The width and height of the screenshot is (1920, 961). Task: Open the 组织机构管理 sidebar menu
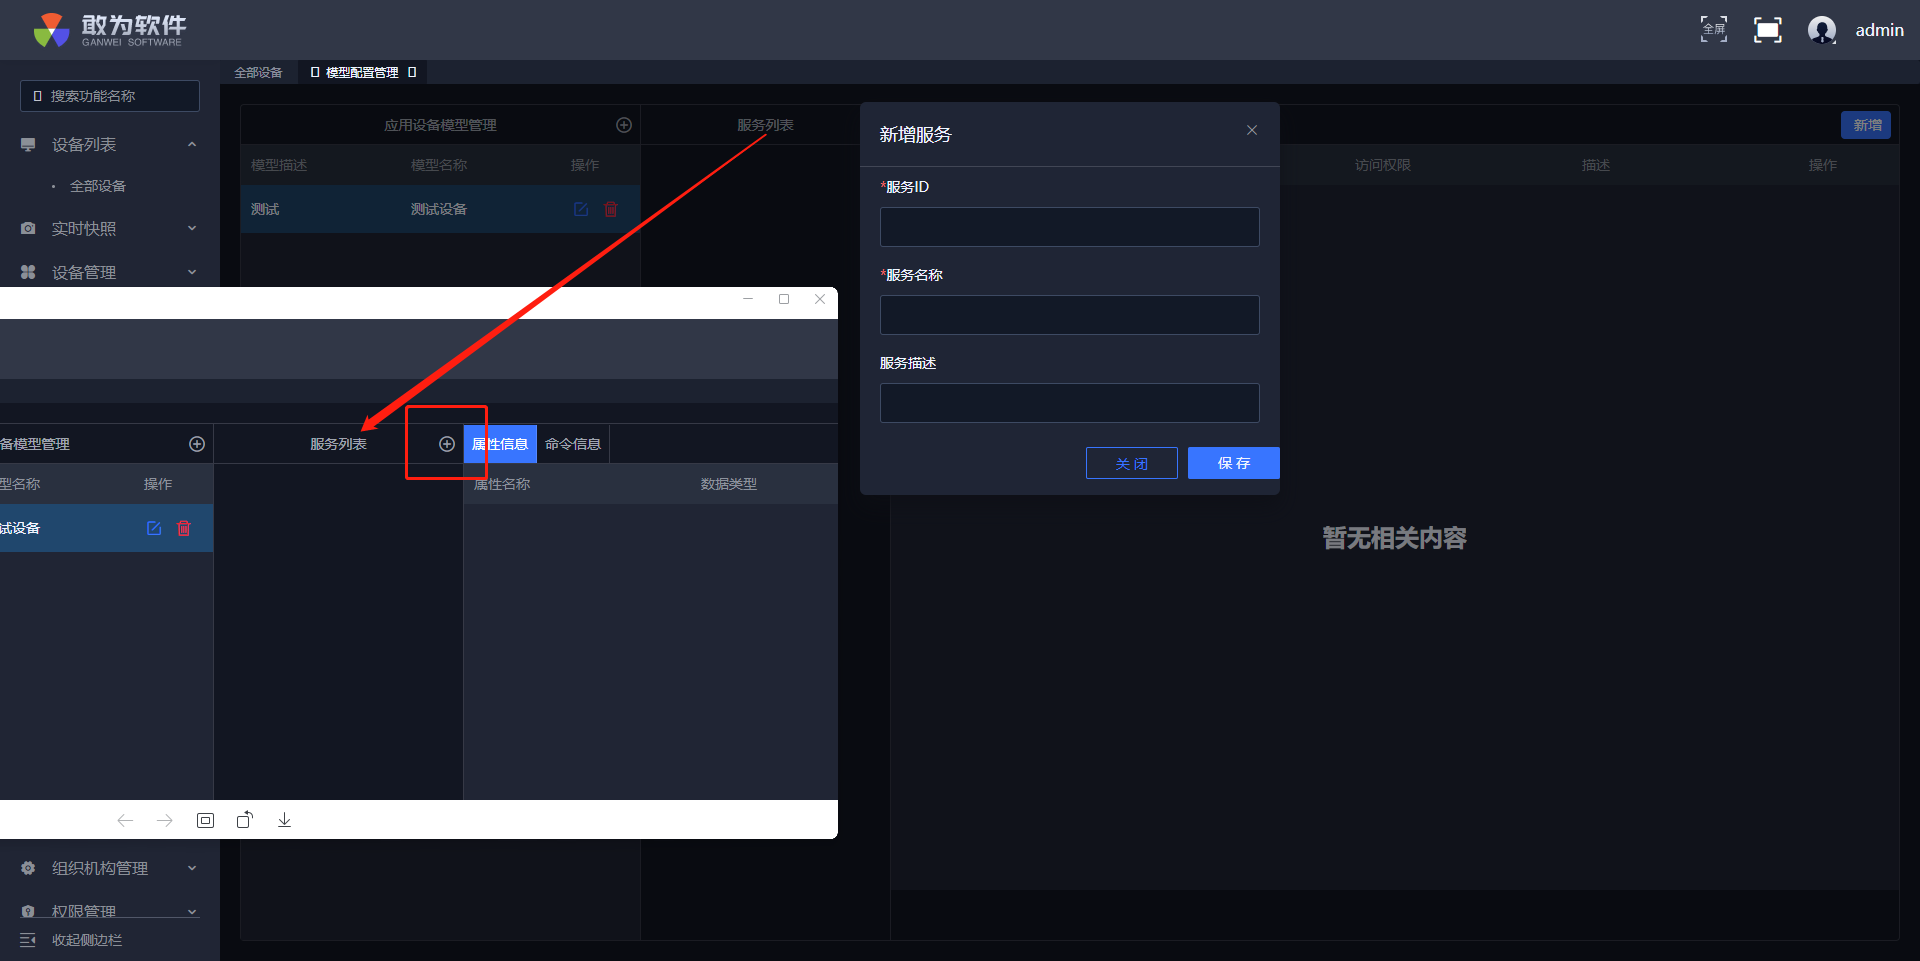click(x=100, y=868)
